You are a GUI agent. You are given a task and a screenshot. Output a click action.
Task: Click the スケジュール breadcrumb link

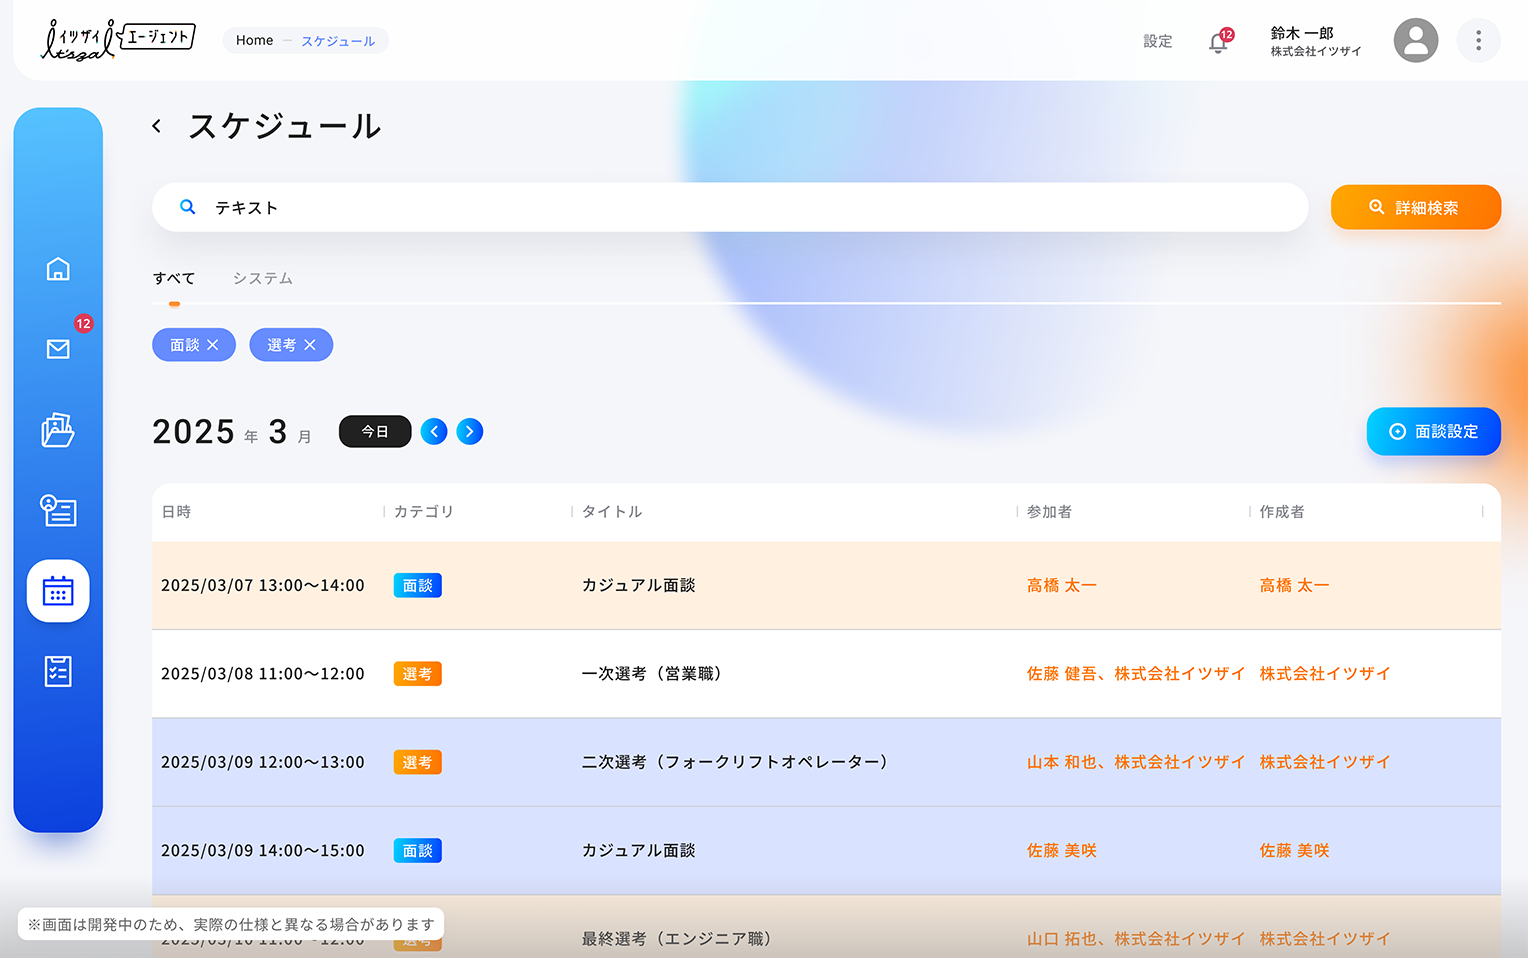(x=338, y=41)
